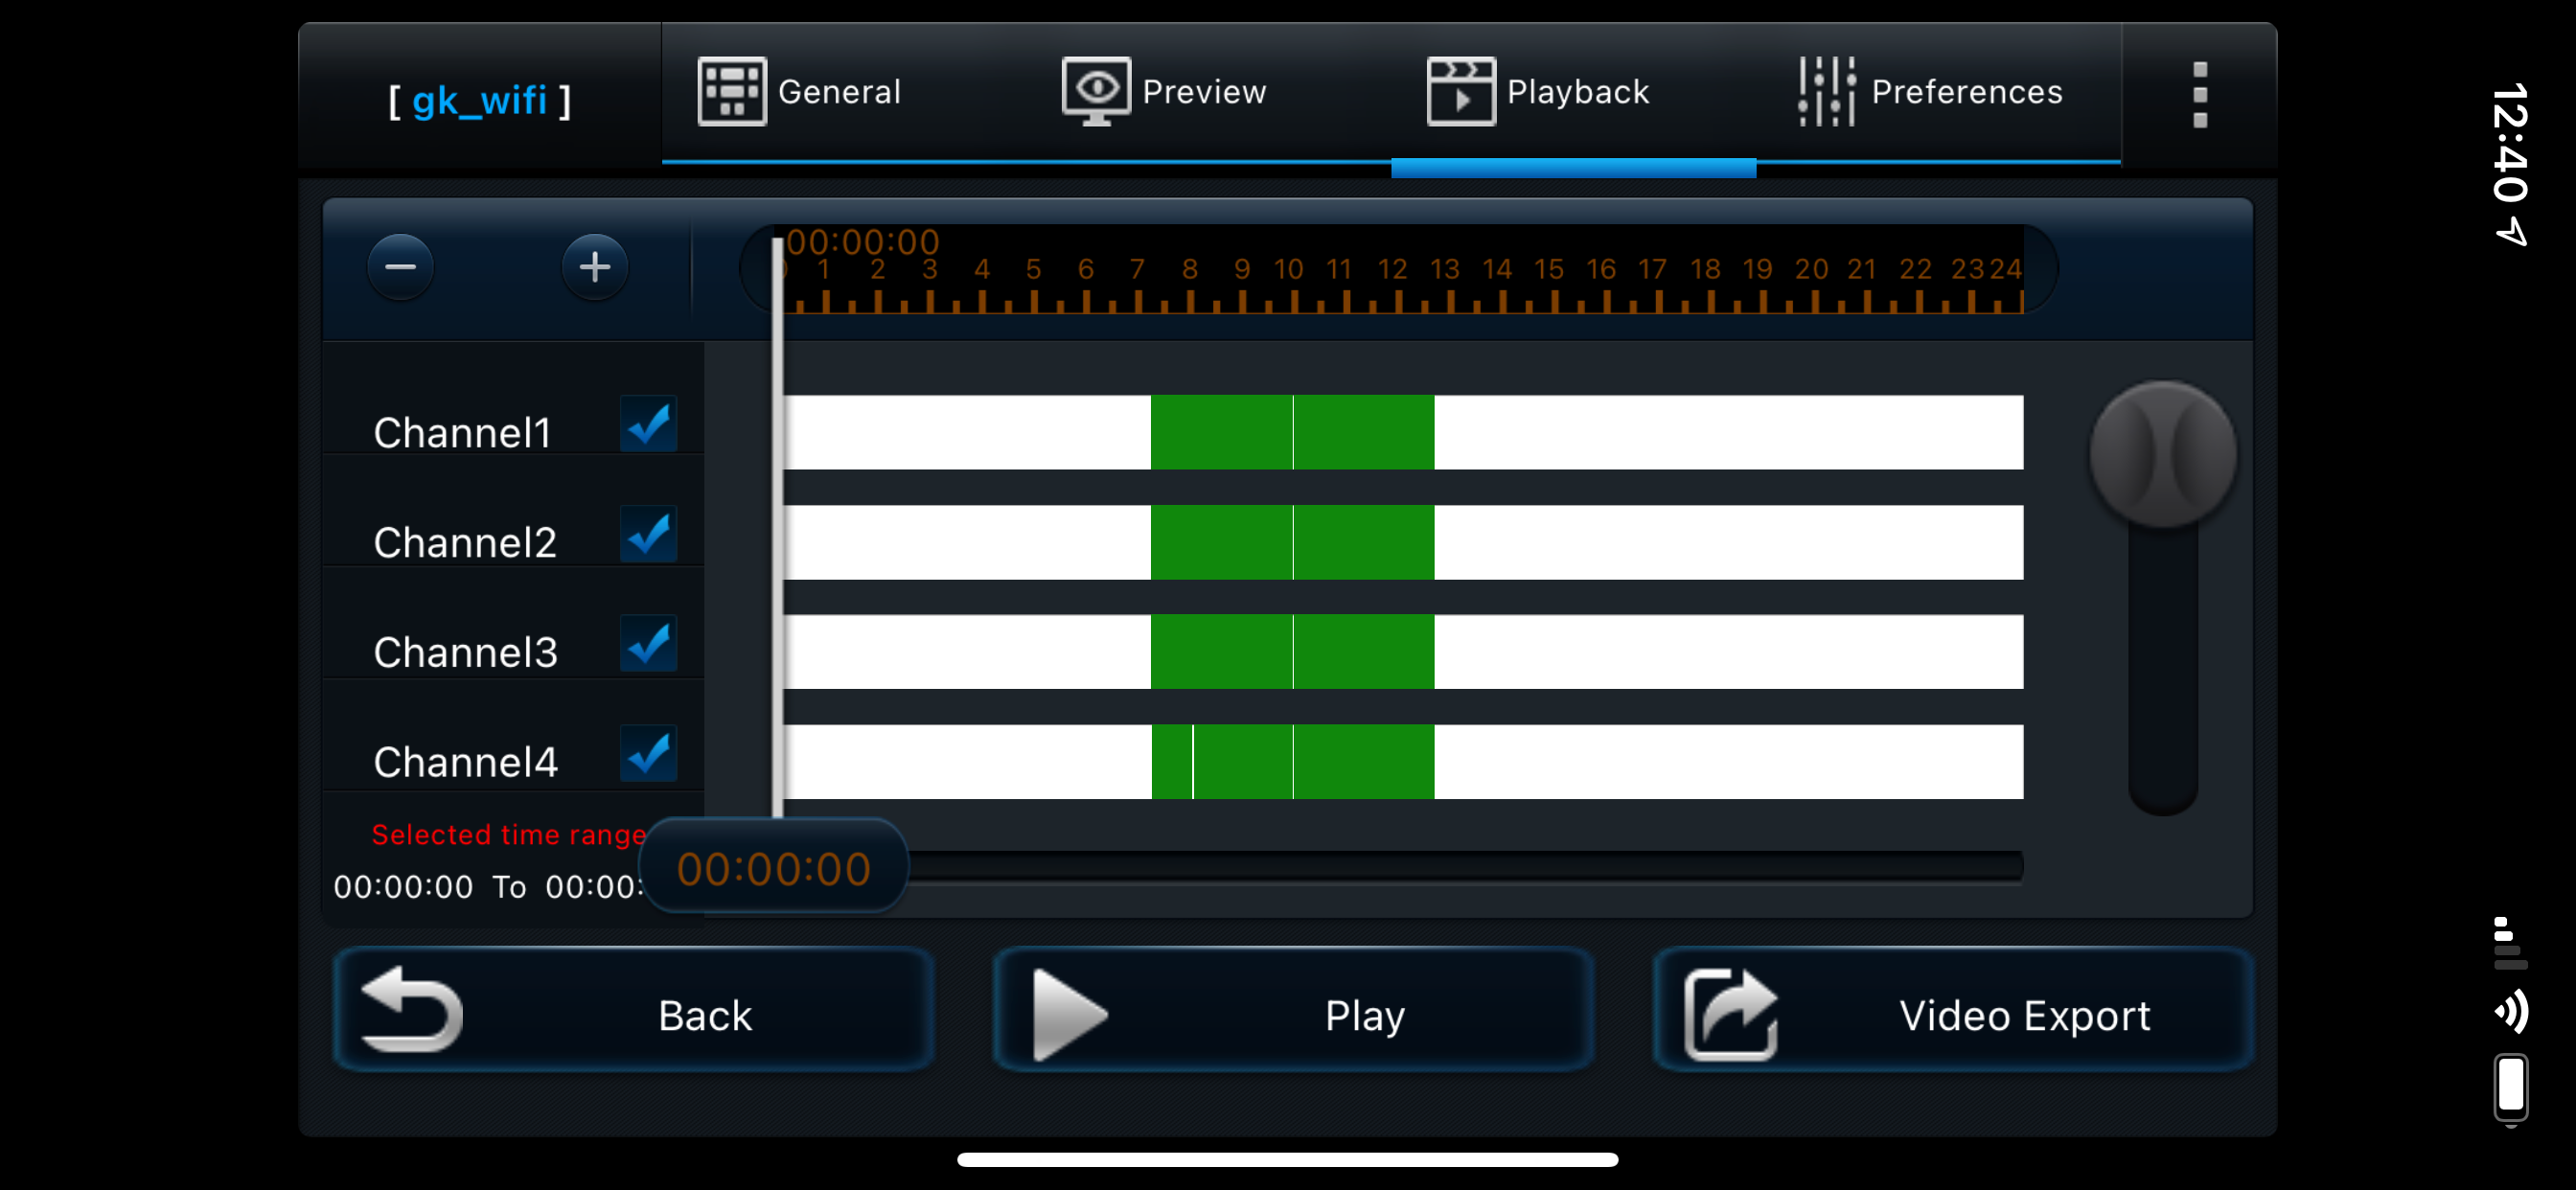
Task: Disable the Channel4 checkbox
Action: pos(648,754)
